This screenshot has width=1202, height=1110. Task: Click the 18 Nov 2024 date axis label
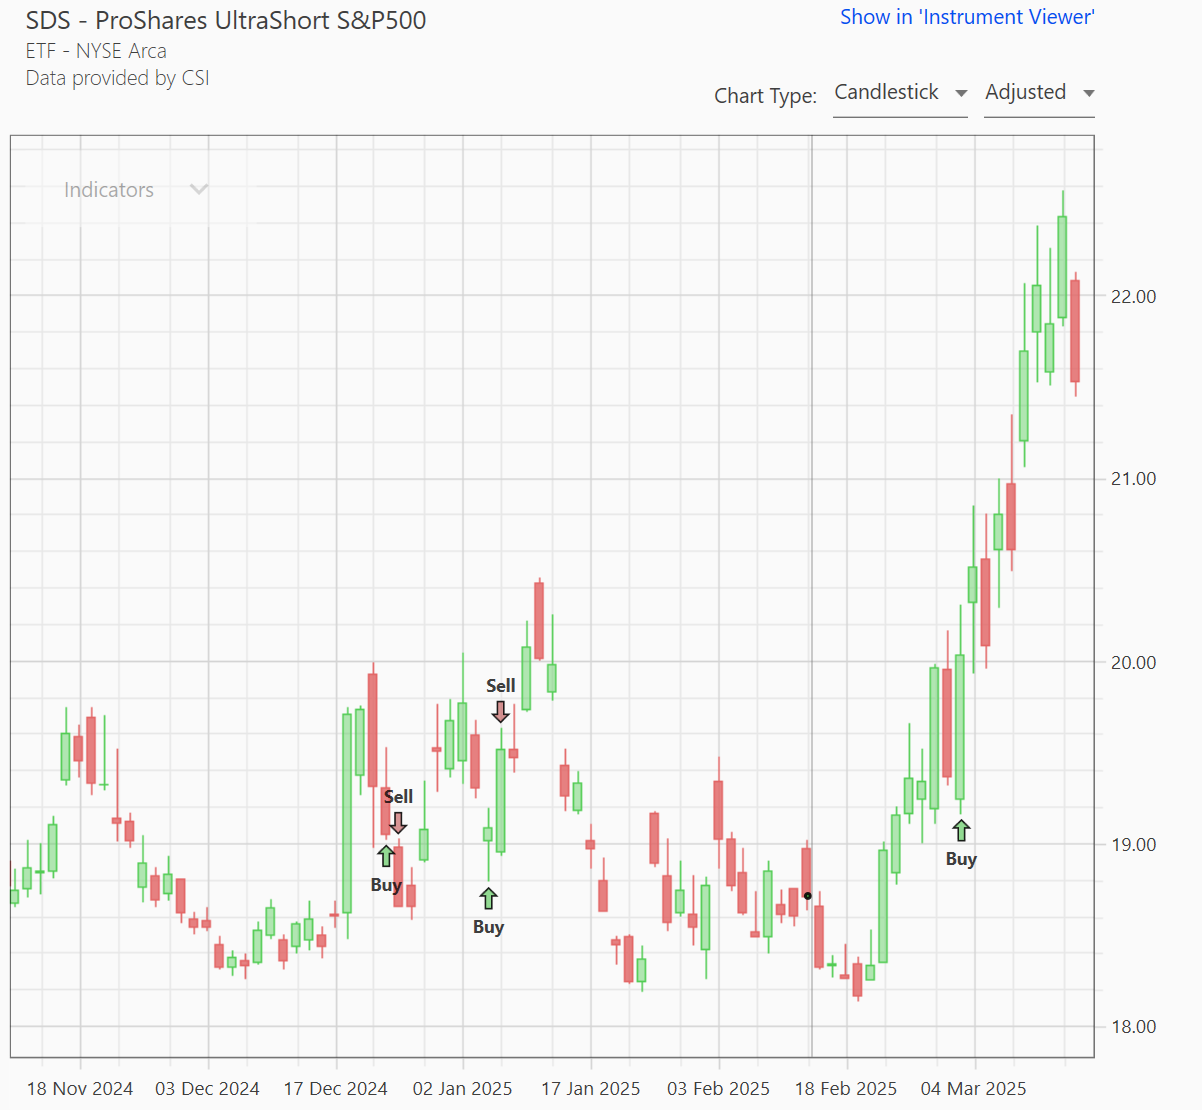tap(80, 1088)
